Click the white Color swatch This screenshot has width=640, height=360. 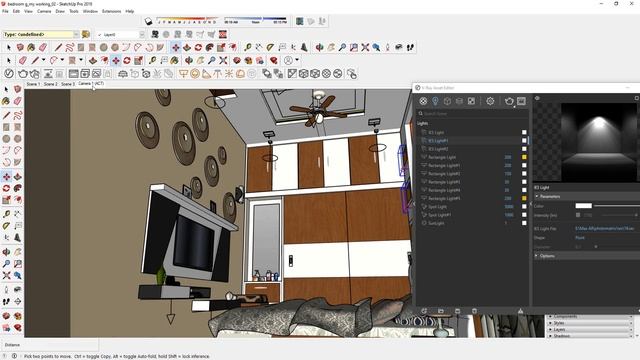click(583, 206)
